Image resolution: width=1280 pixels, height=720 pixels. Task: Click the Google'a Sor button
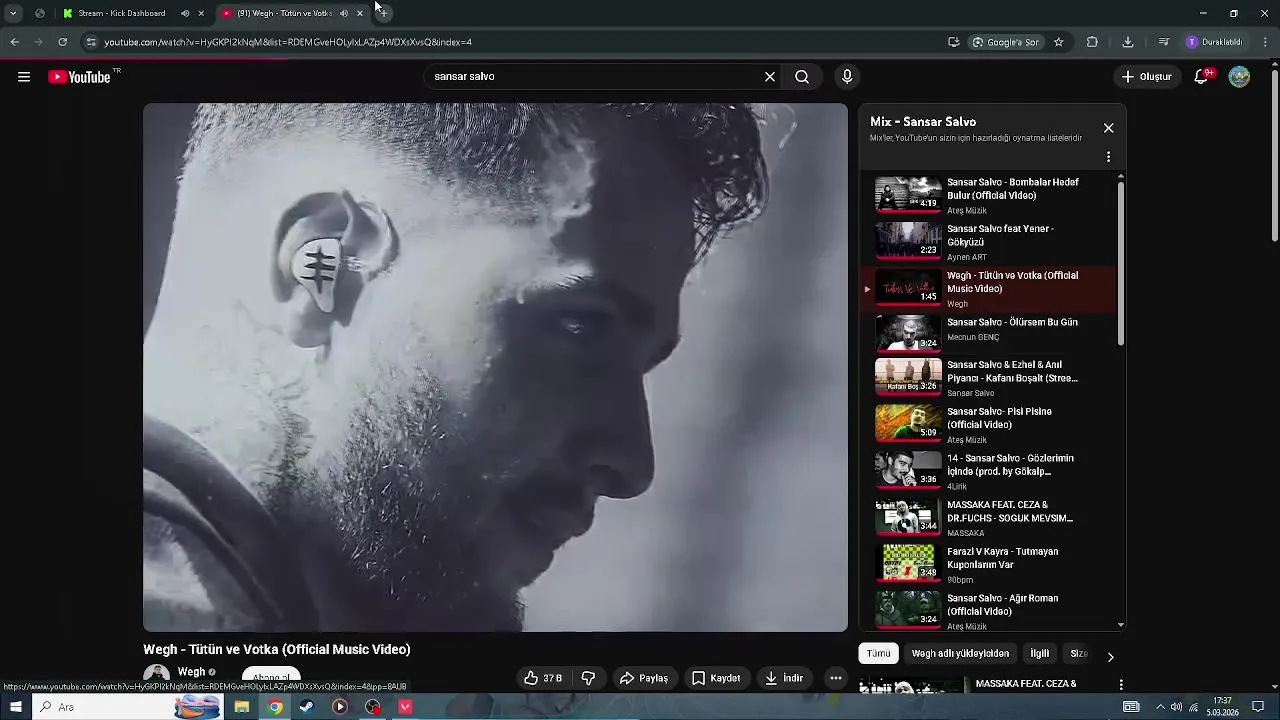pos(1005,42)
